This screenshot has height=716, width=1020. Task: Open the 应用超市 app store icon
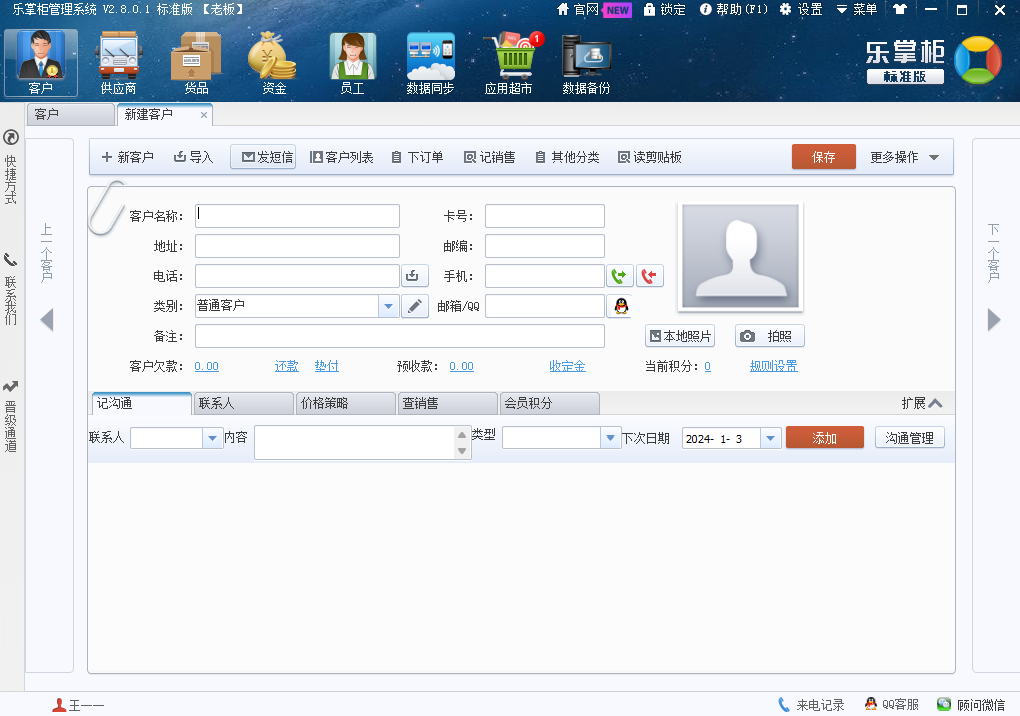click(x=509, y=63)
